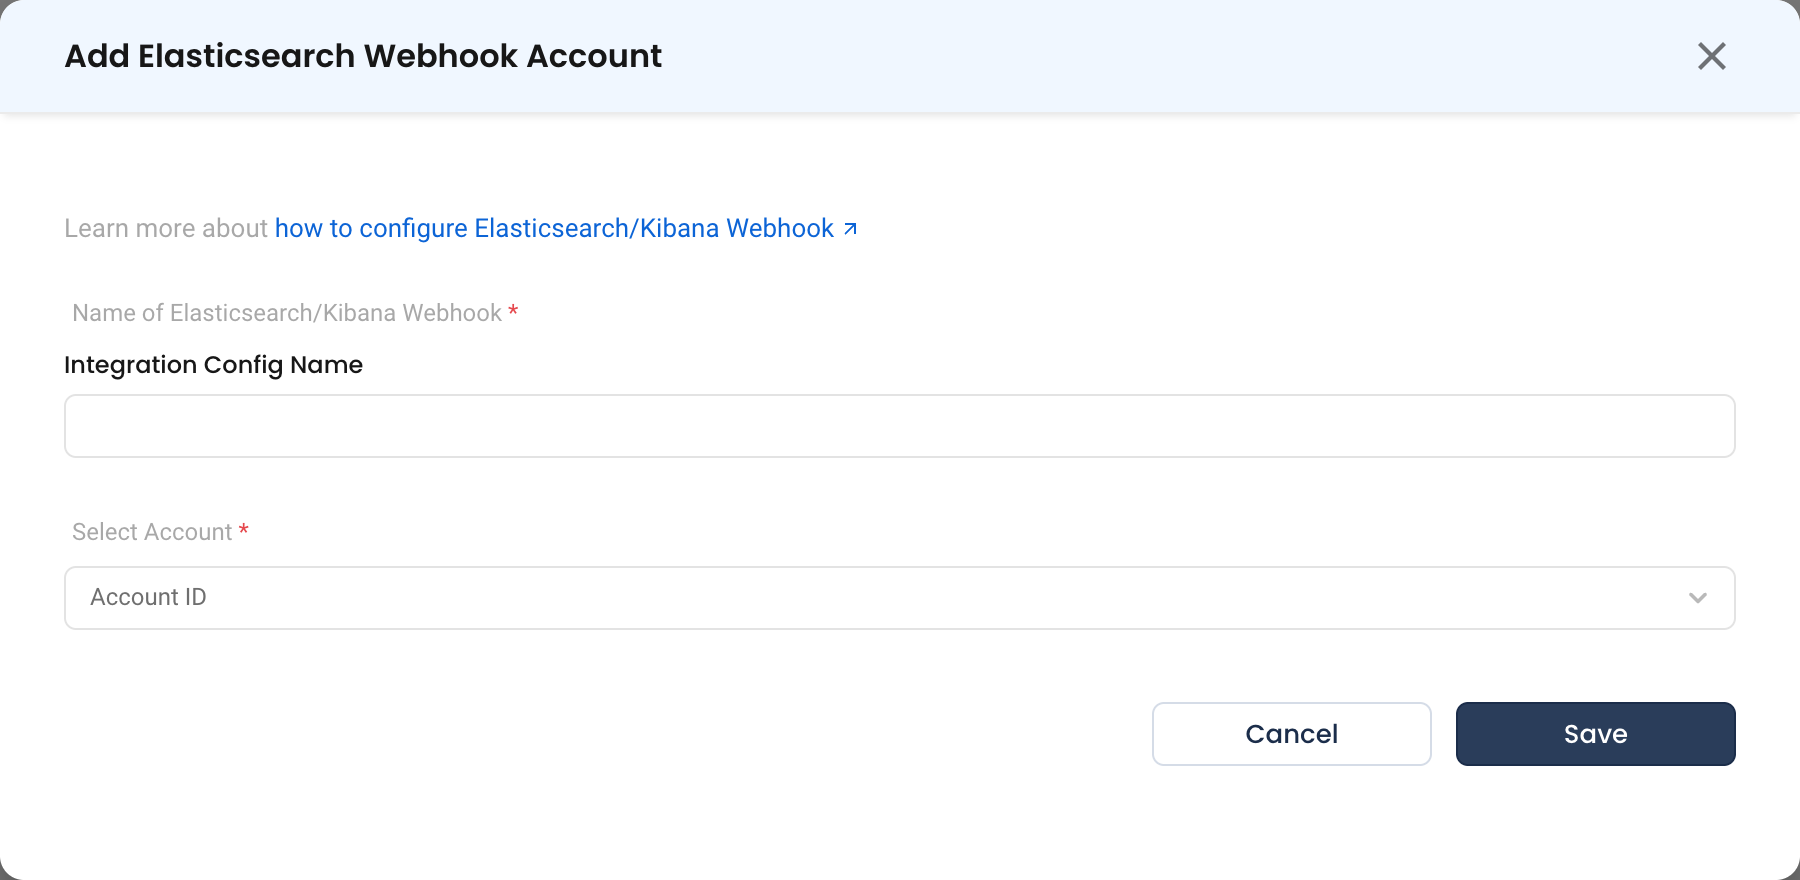
Task: Click the external link arrow icon
Action: [x=850, y=229]
